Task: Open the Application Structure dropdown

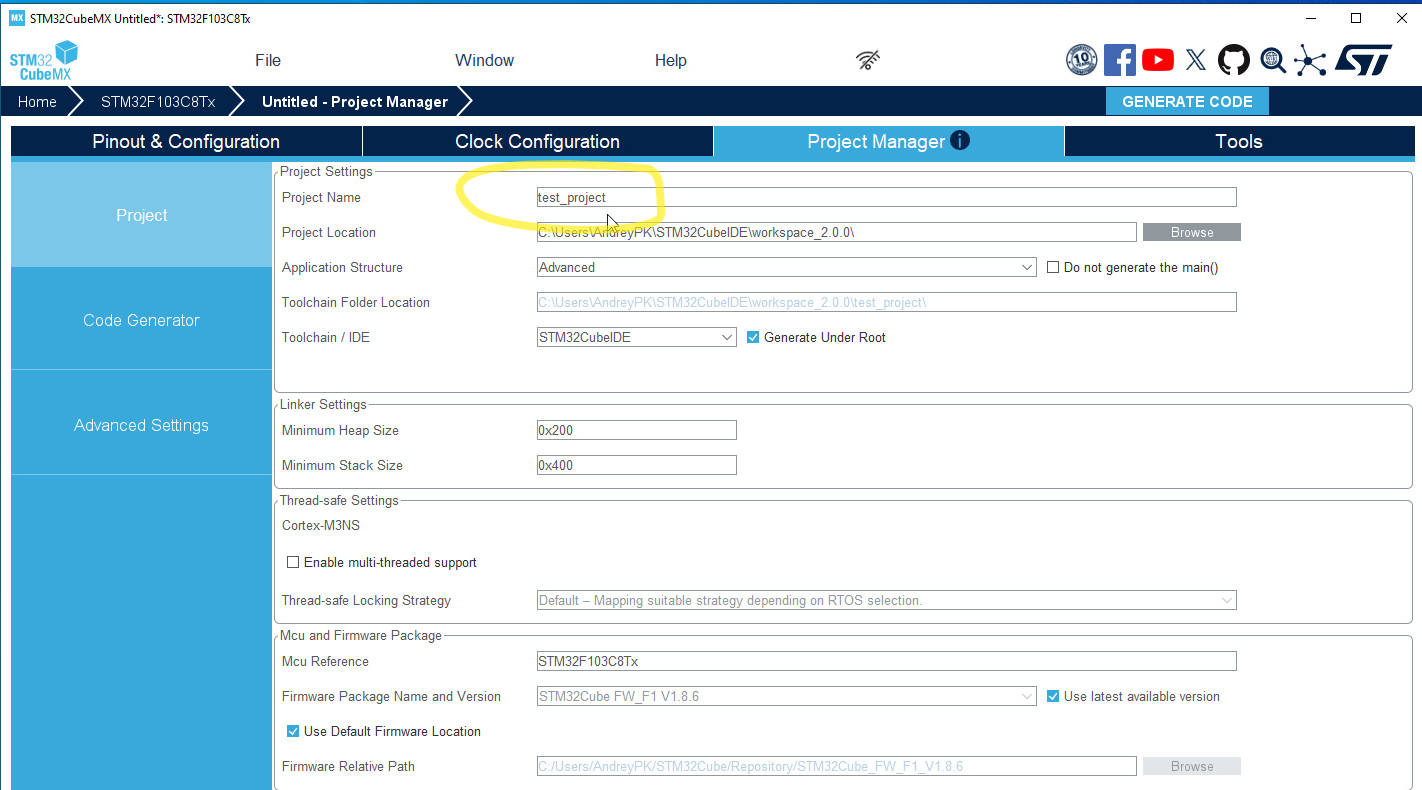Action: [787, 267]
